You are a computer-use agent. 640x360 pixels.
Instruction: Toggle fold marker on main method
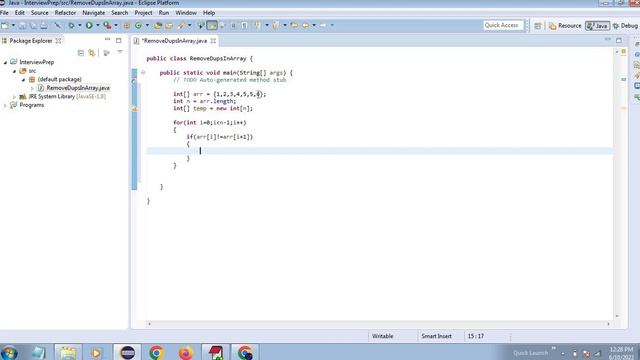pyautogui.click(x=143, y=73)
